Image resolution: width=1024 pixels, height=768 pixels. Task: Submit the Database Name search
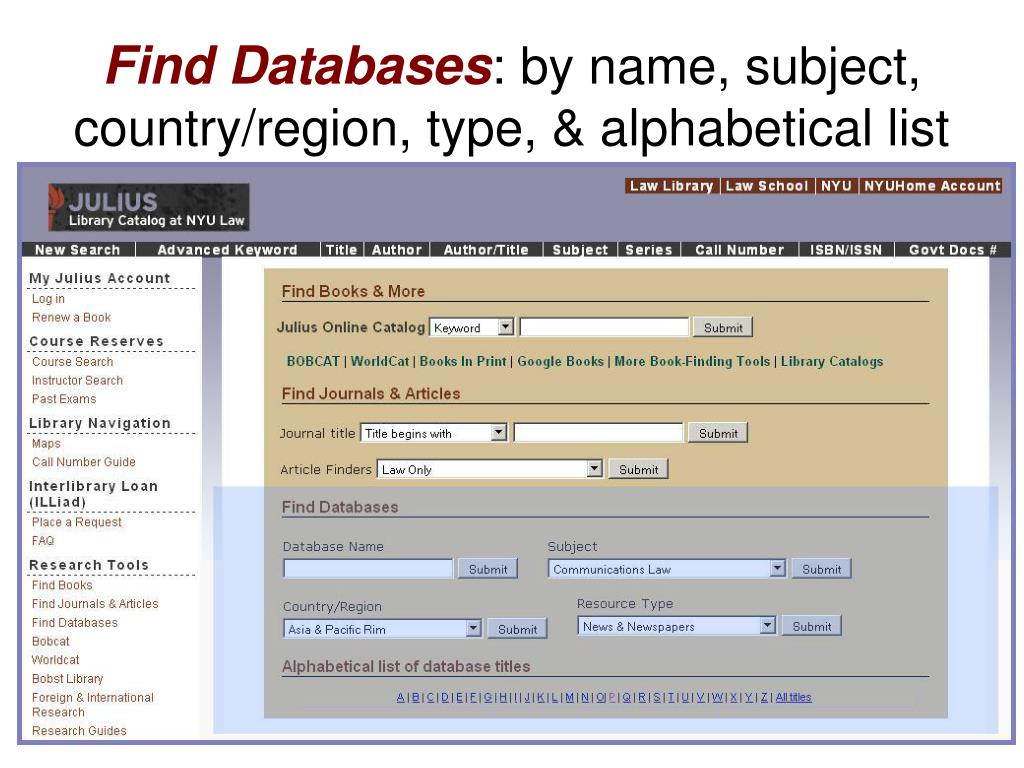click(488, 569)
